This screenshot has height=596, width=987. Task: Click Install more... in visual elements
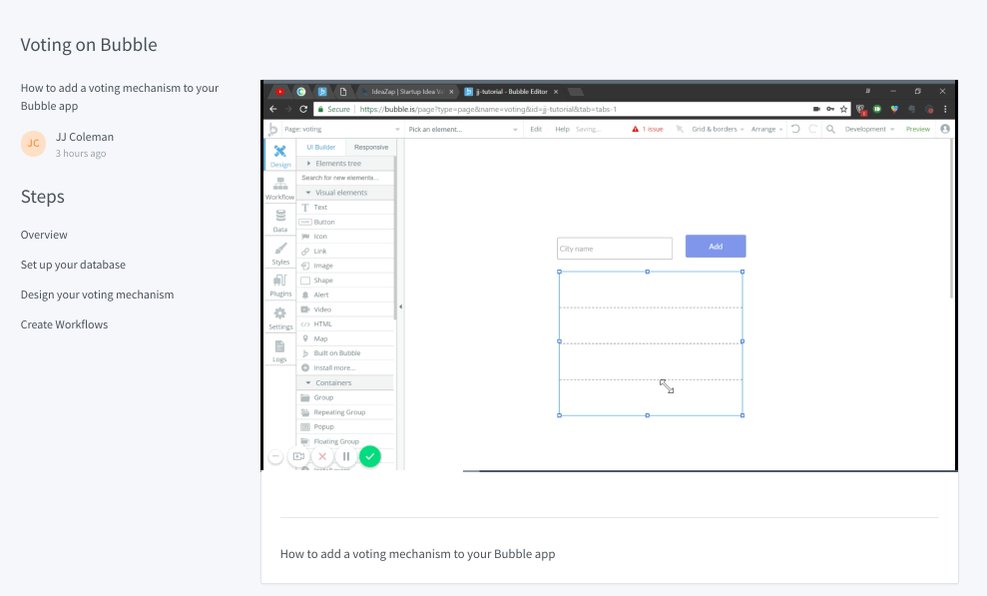point(346,368)
